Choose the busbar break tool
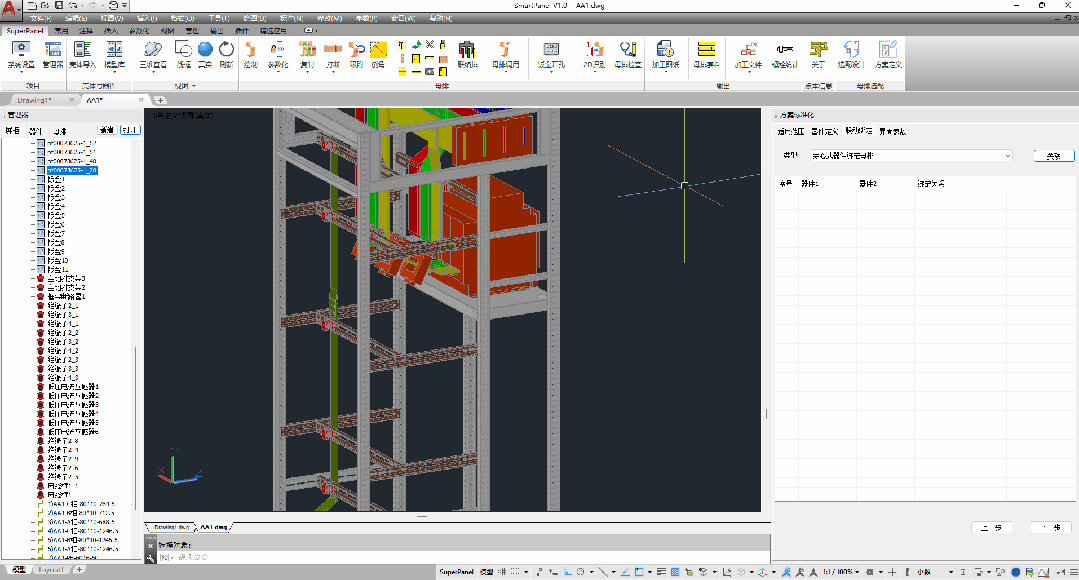The image size is (1079, 580). click(333, 54)
